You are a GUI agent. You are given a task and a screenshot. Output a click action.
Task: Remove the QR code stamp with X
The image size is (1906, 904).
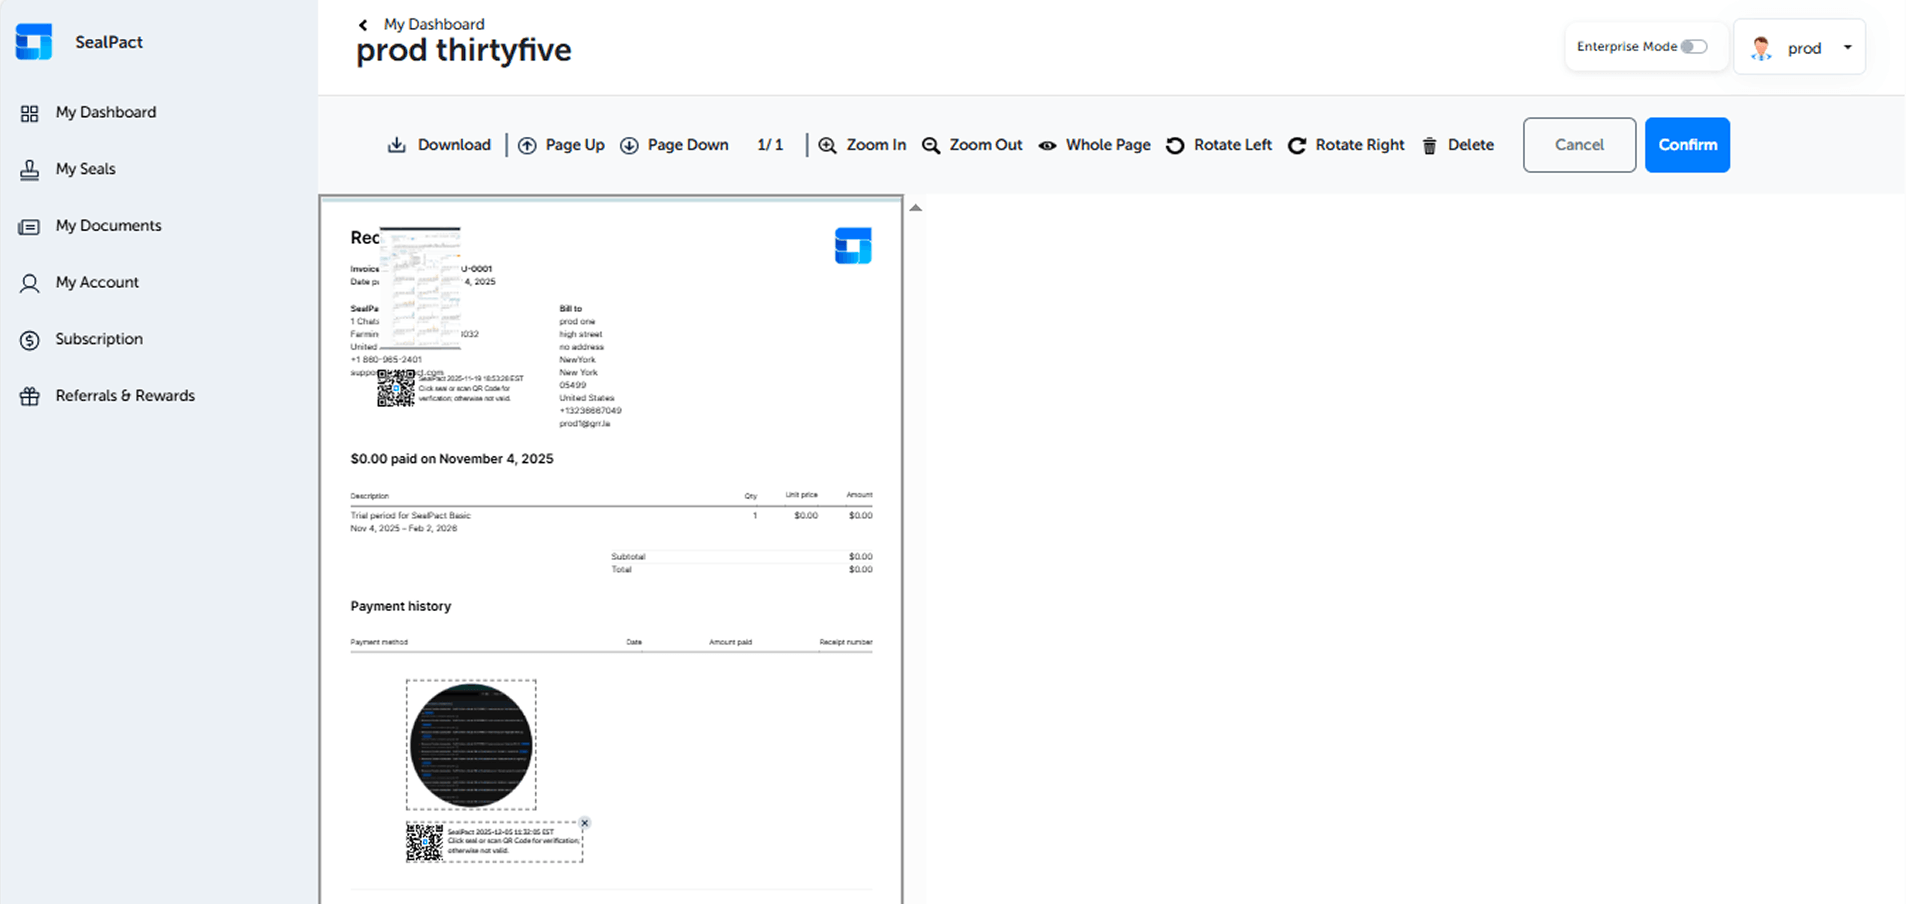(x=585, y=823)
